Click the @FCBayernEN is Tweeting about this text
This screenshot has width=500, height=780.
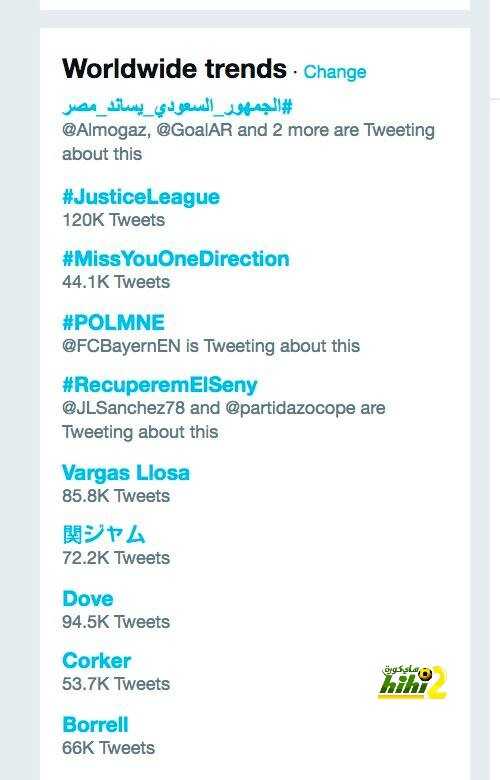click(x=211, y=346)
